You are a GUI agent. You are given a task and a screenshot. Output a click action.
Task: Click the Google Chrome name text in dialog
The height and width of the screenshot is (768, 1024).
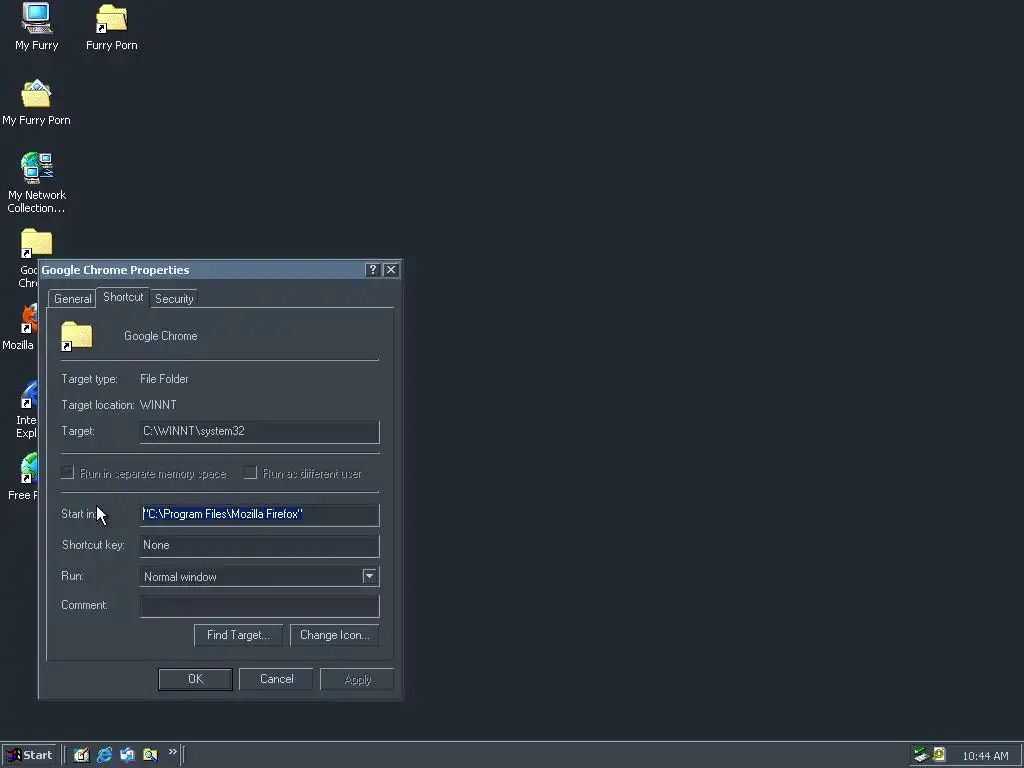[x=161, y=336]
